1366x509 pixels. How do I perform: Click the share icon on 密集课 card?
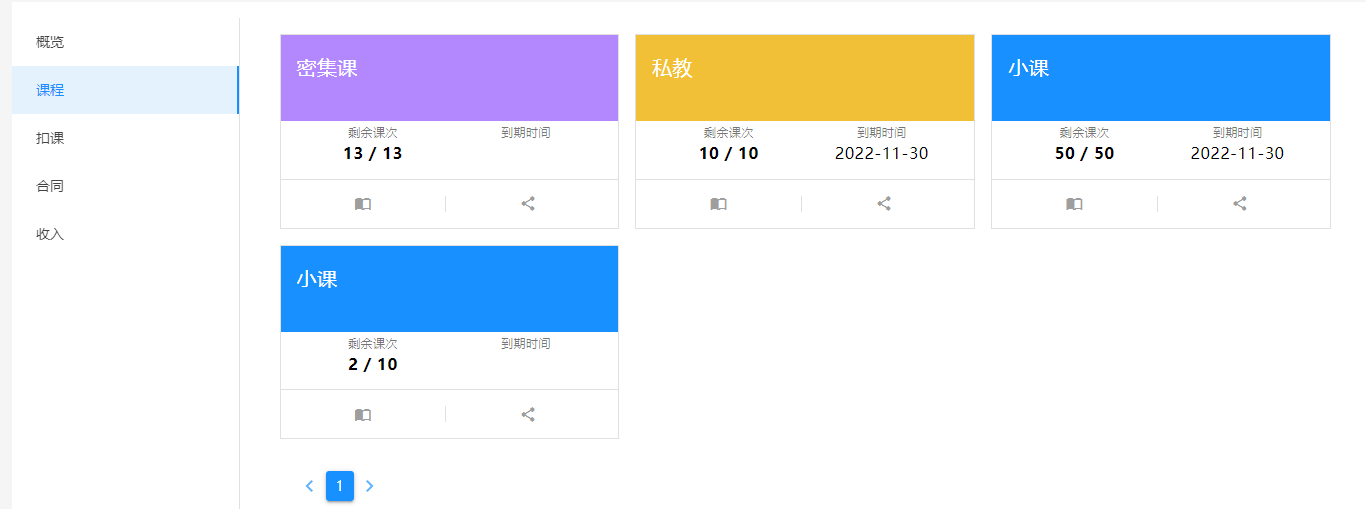coord(528,204)
